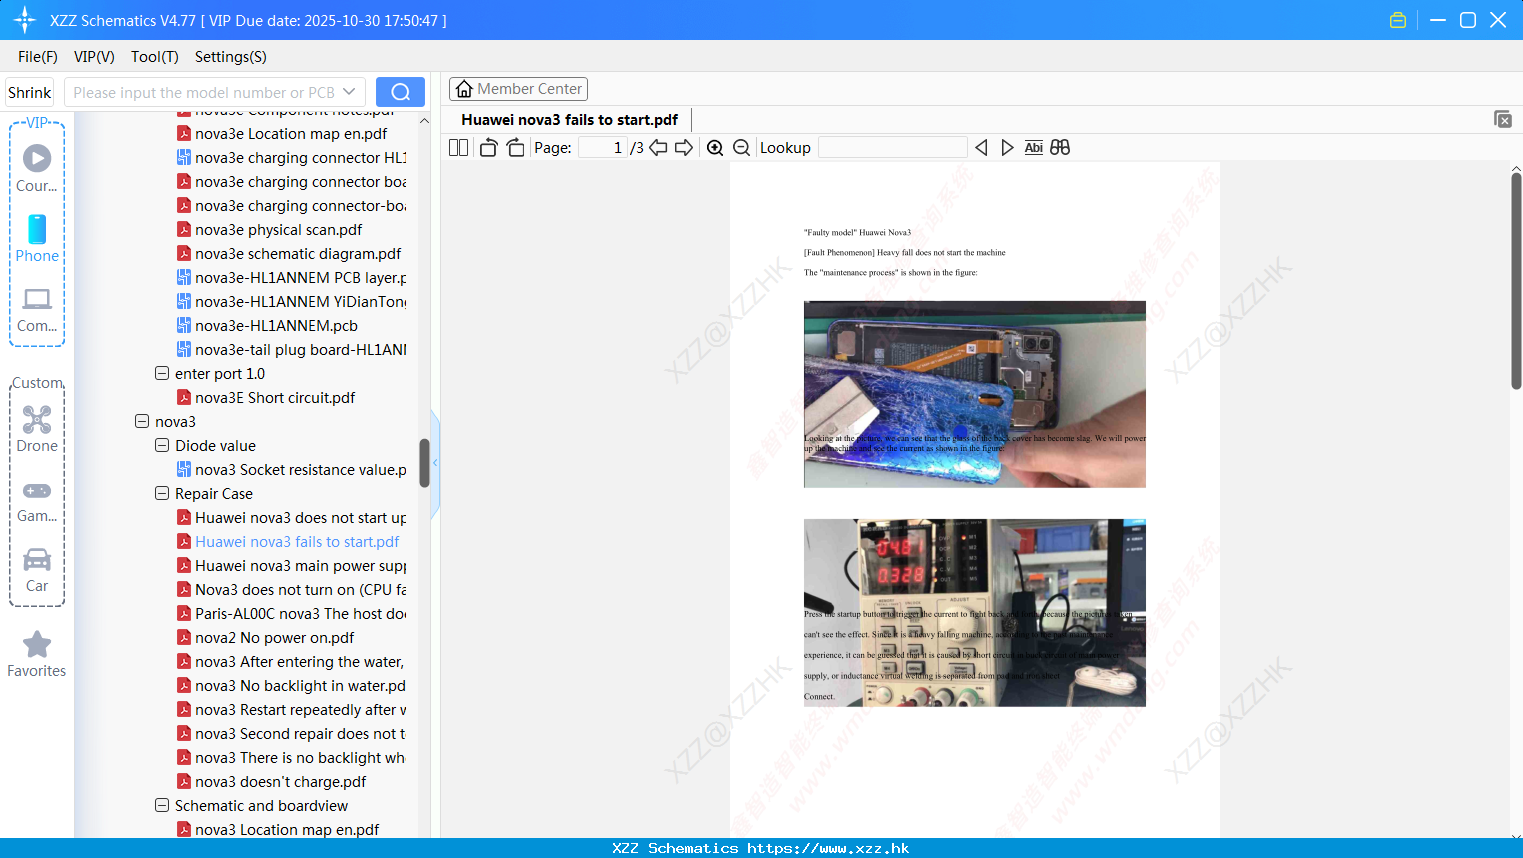Zoom in on the PDF
This screenshot has width=1523, height=858.
715,147
